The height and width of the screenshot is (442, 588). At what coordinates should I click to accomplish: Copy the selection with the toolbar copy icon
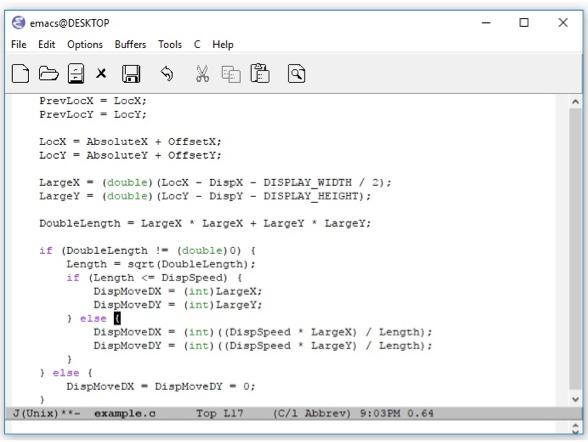pyautogui.click(x=231, y=74)
